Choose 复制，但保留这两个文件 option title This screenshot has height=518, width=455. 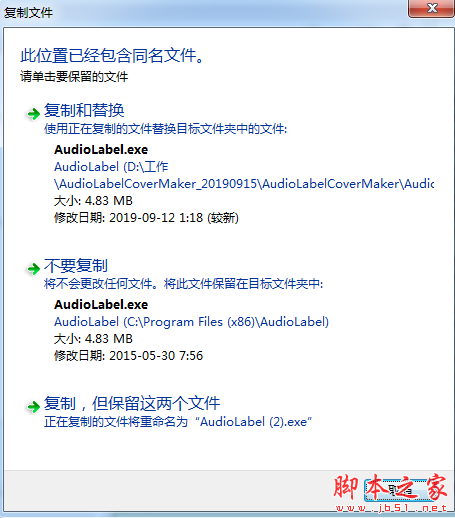(x=132, y=404)
